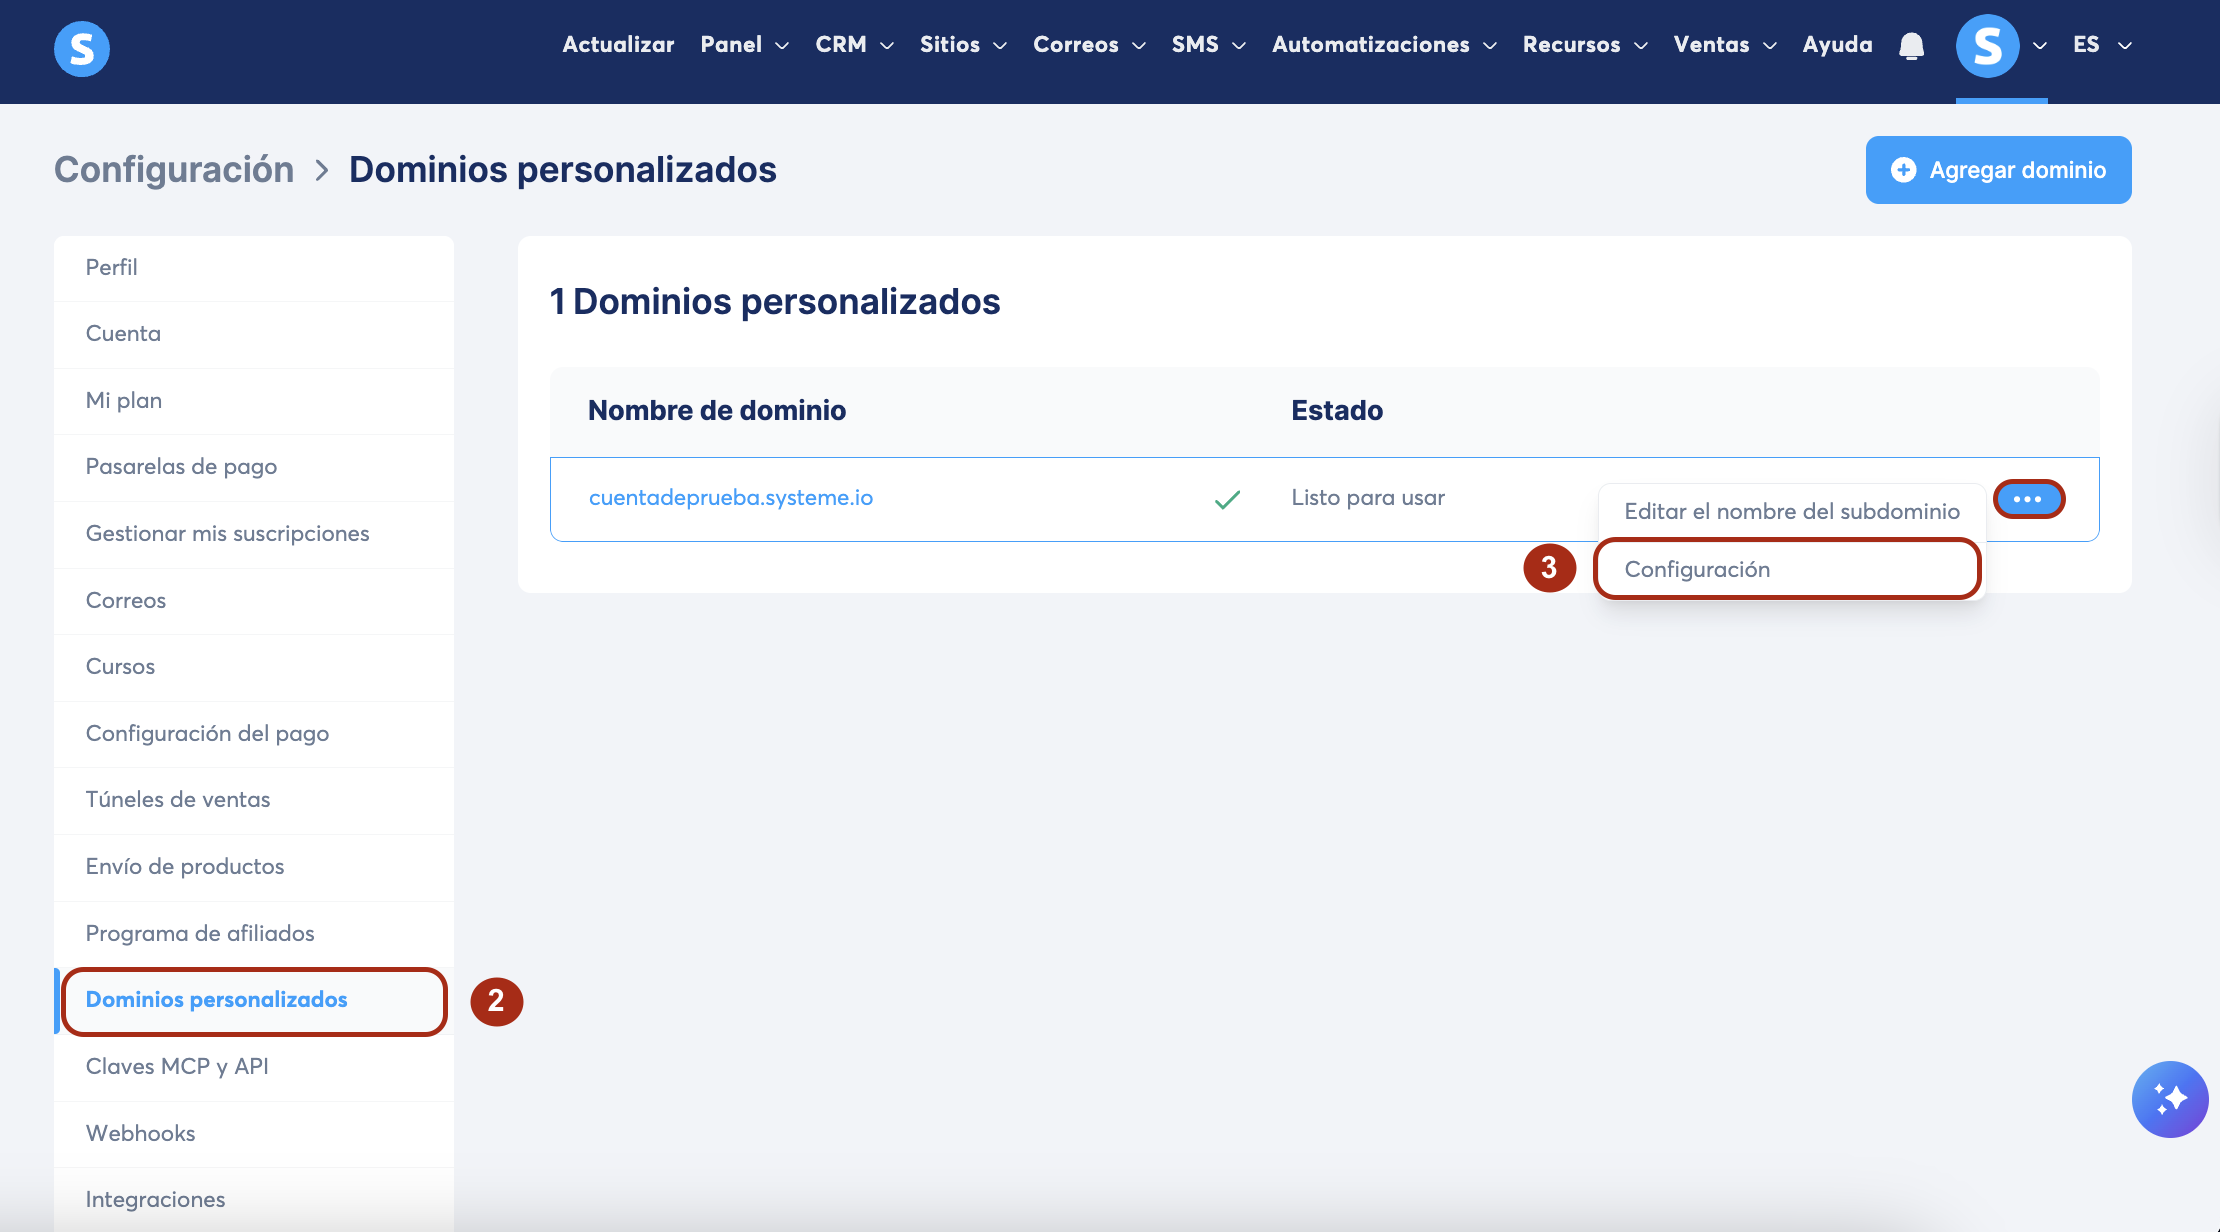Select Configuración from the context menu
2220x1232 pixels.
[1697, 569]
